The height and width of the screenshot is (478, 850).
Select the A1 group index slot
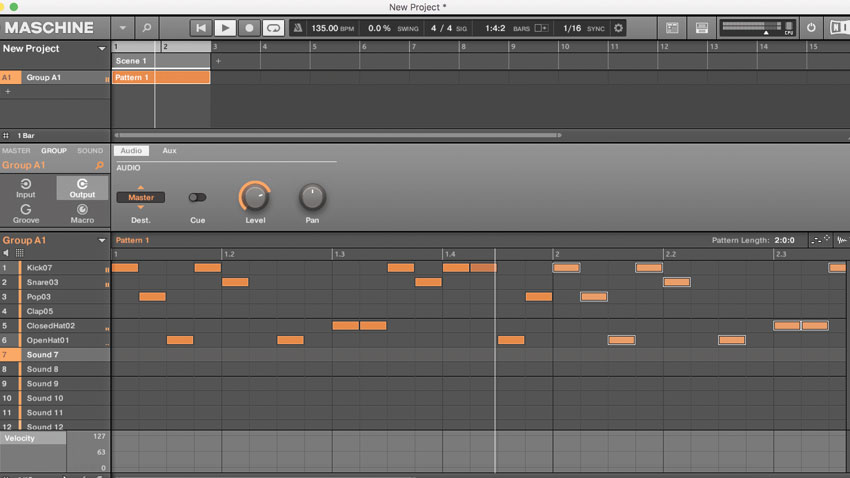pyautogui.click(x=10, y=77)
